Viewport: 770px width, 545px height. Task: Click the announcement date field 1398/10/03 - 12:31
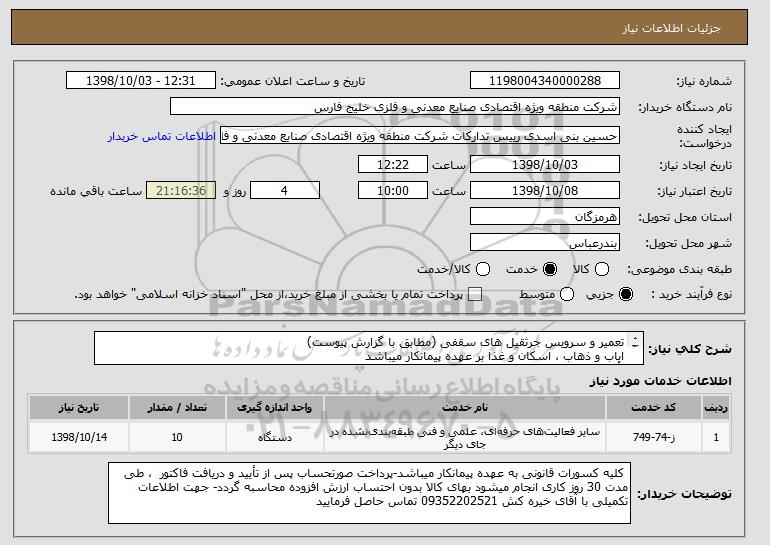pyautogui.click(x=140, y=81)
